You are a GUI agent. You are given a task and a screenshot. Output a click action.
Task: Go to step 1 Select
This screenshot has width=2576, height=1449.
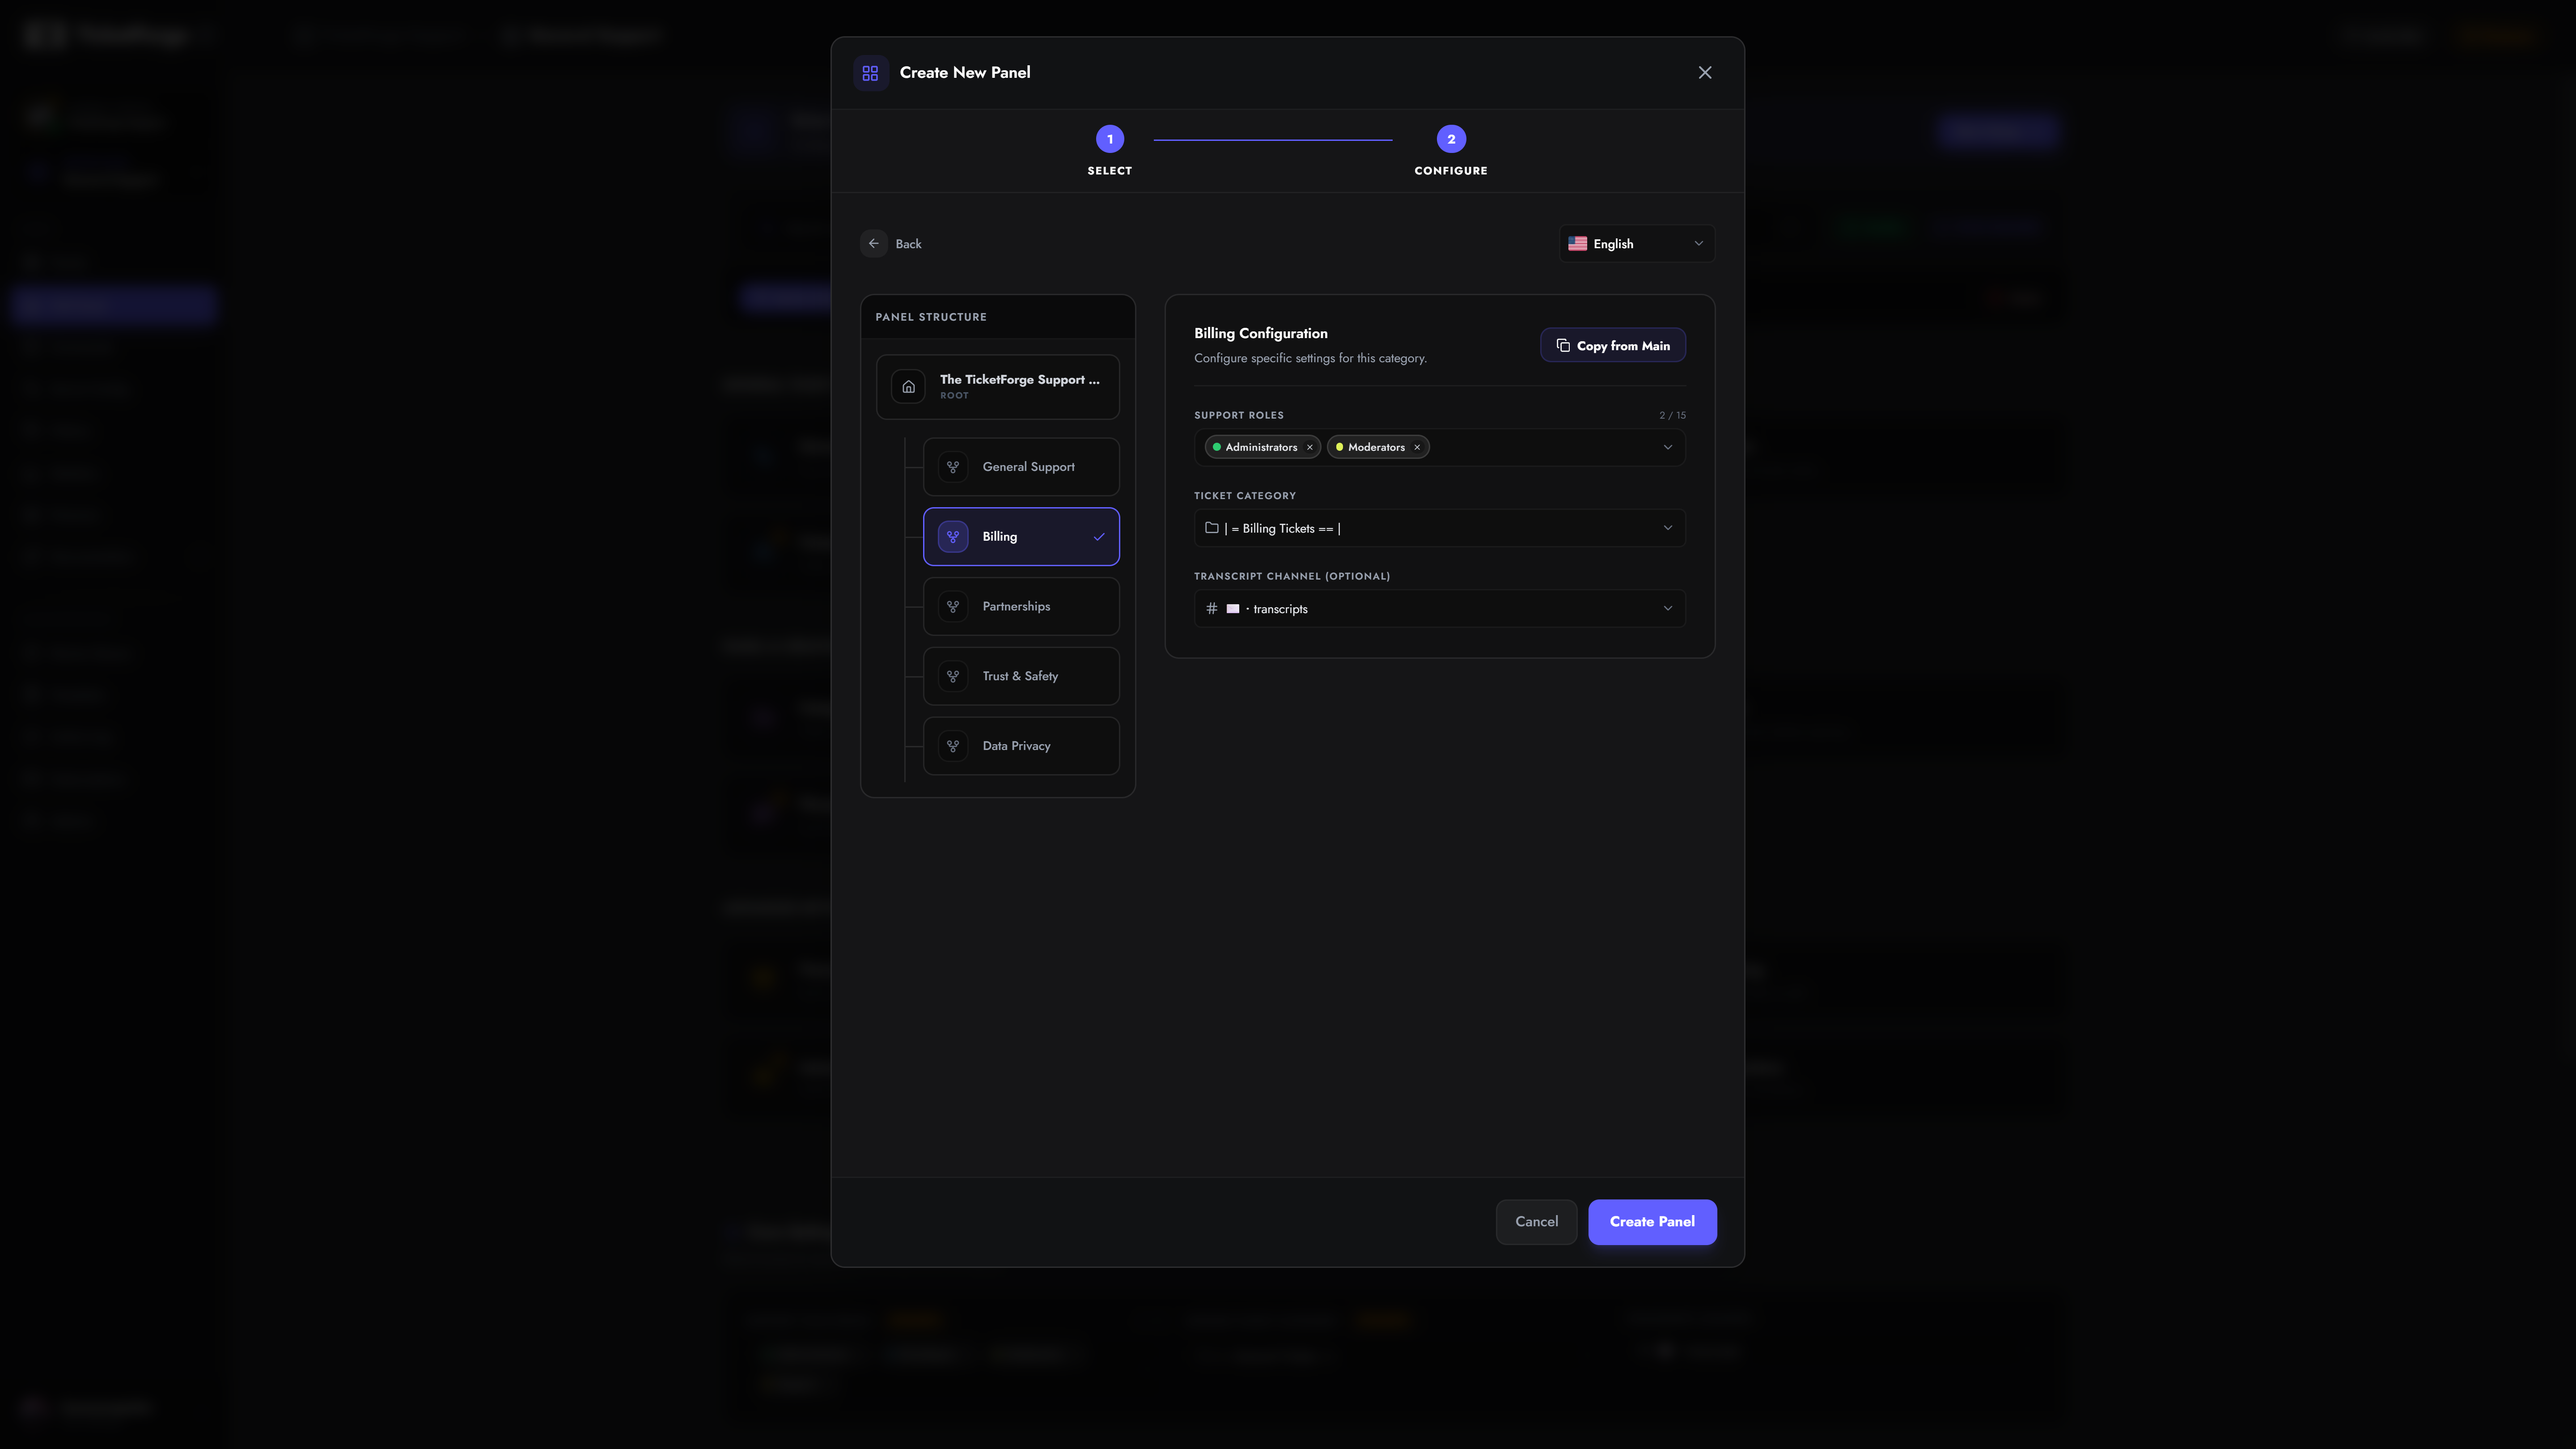(1110, 139)
